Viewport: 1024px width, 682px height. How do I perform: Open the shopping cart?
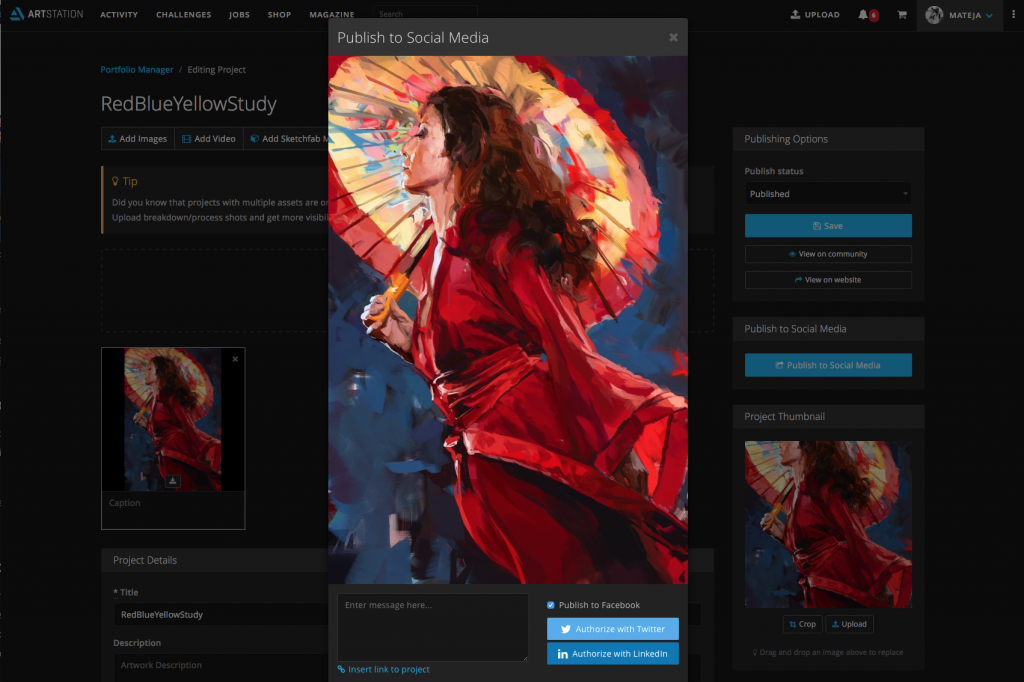901,15
